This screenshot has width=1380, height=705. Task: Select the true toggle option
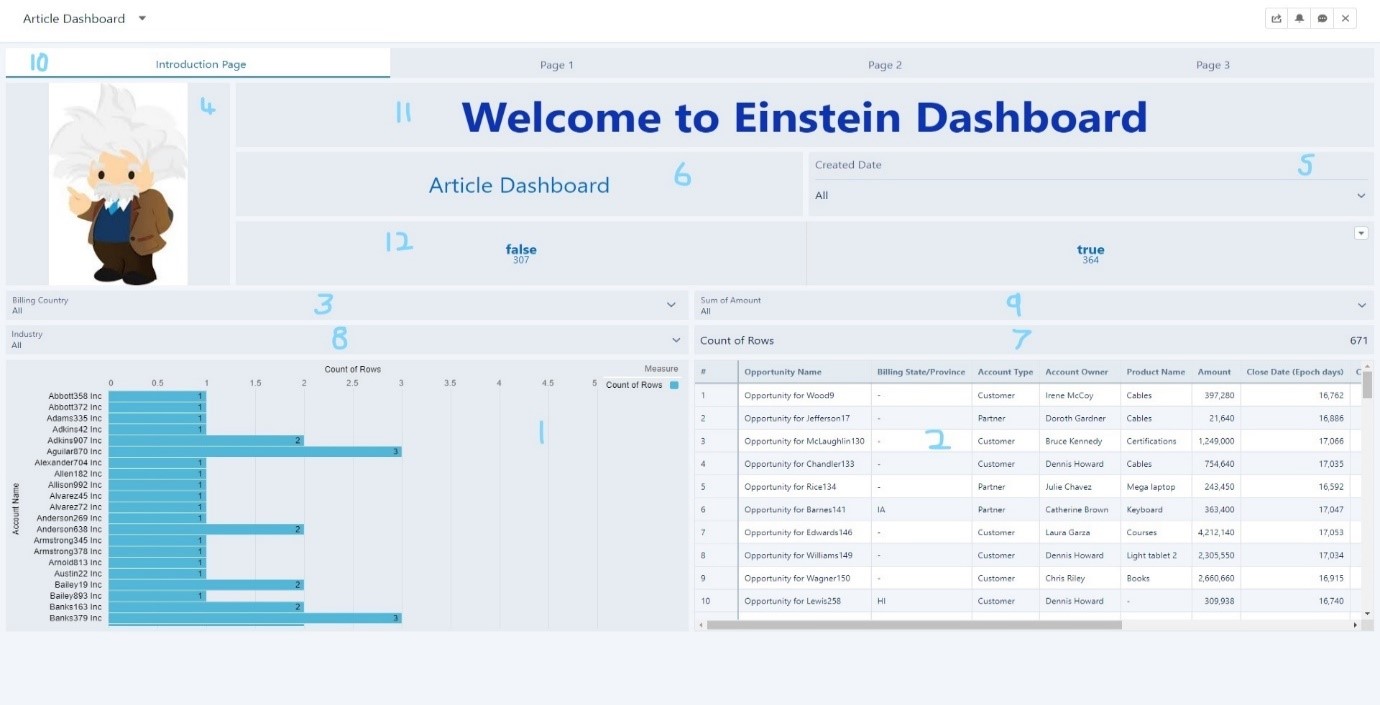point(1090,254)
